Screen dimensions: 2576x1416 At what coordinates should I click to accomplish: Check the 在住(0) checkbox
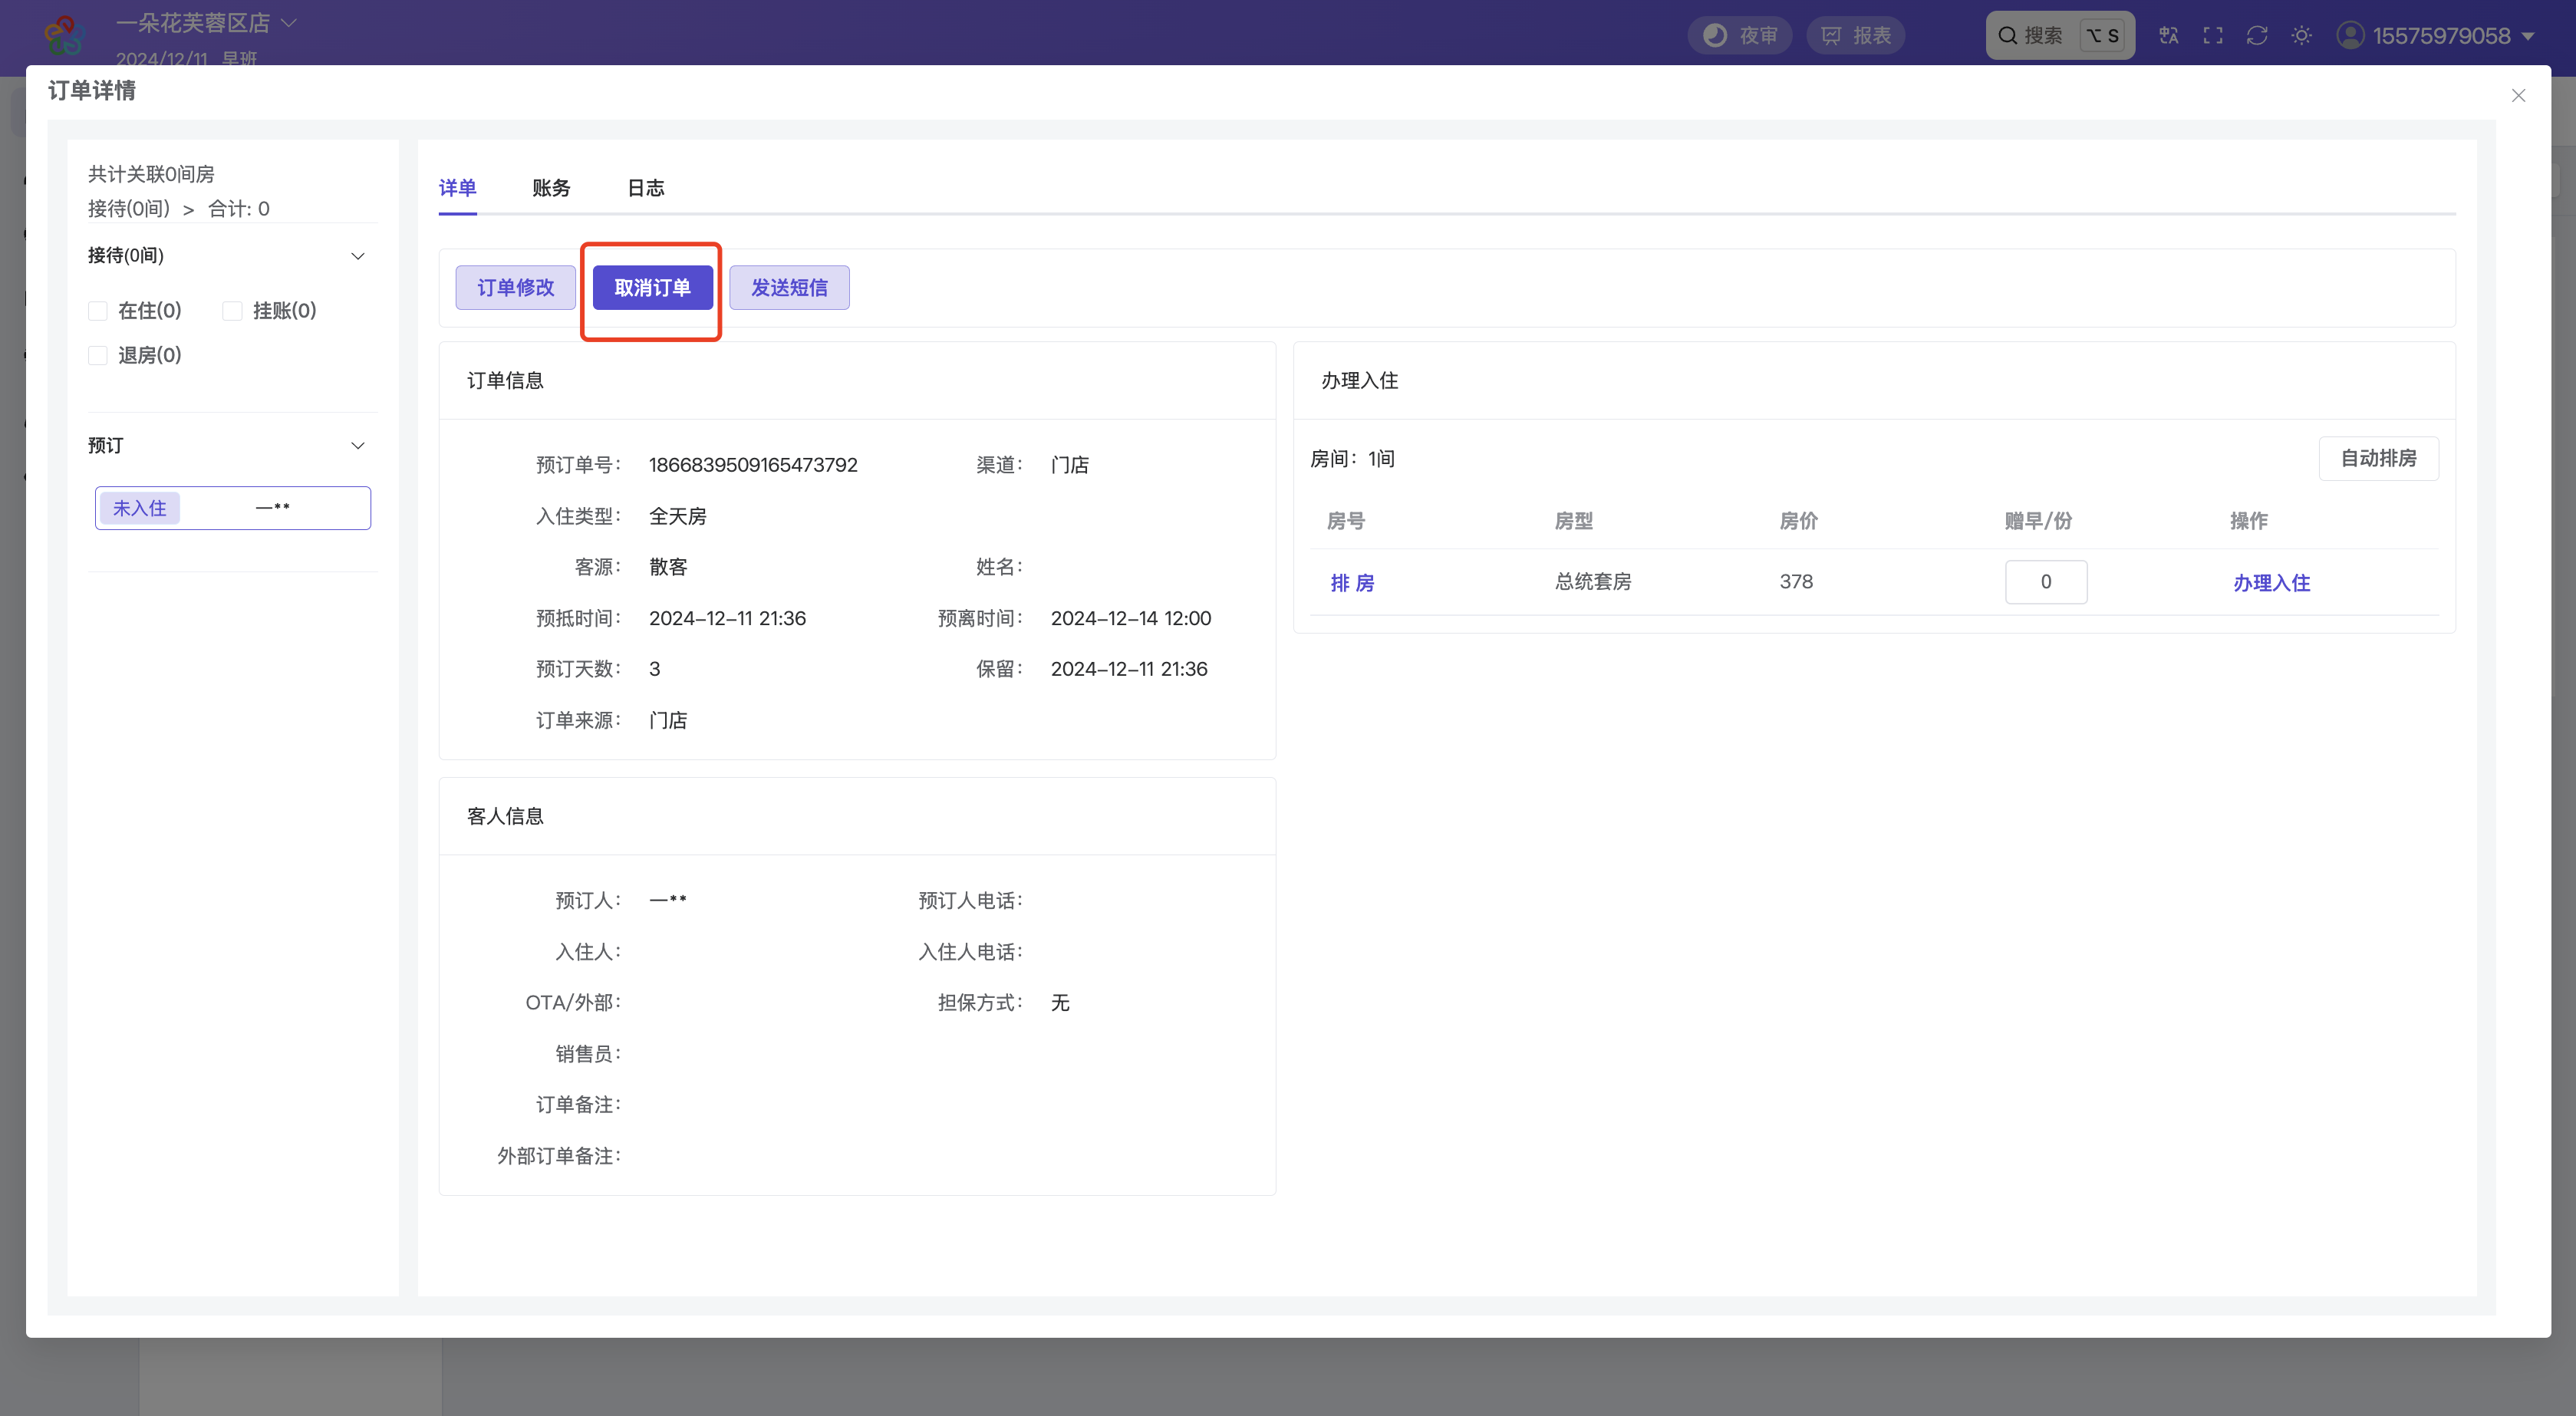(98, 311)
